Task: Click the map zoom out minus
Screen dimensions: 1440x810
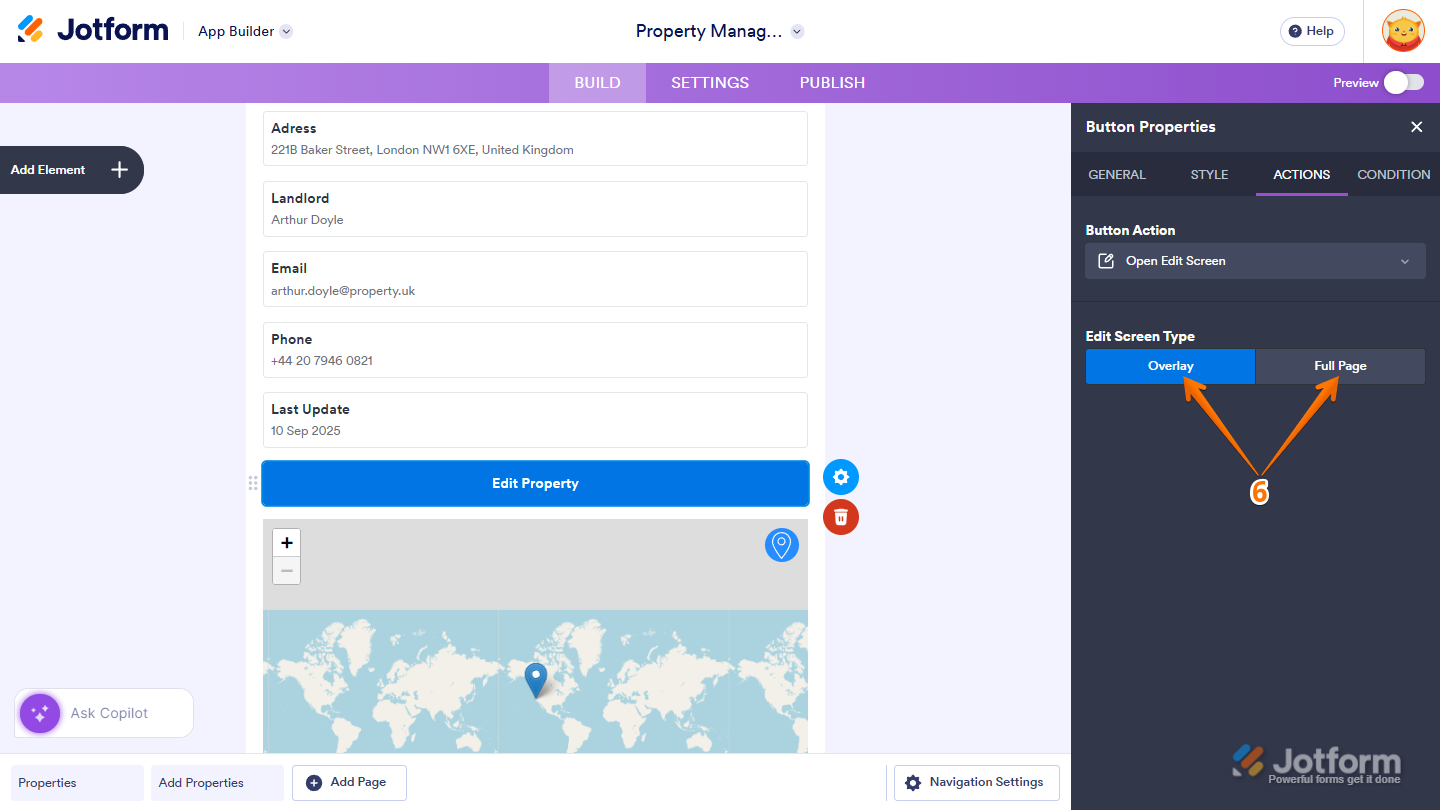Action: 287,570
